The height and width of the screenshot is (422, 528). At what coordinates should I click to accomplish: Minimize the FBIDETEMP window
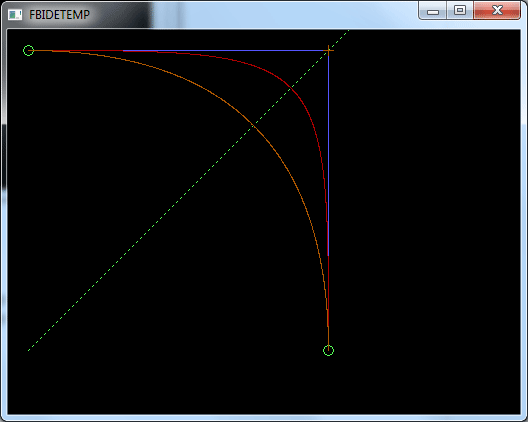[x=432, y=11]
